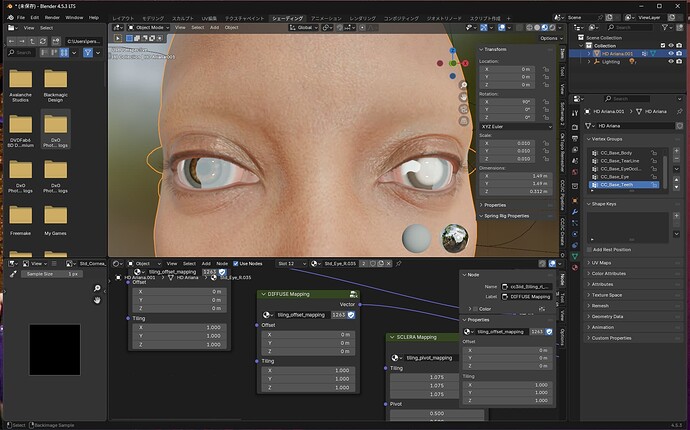
Task: Open the Slot 12 material slot dropdown
Action: point(292,264)
